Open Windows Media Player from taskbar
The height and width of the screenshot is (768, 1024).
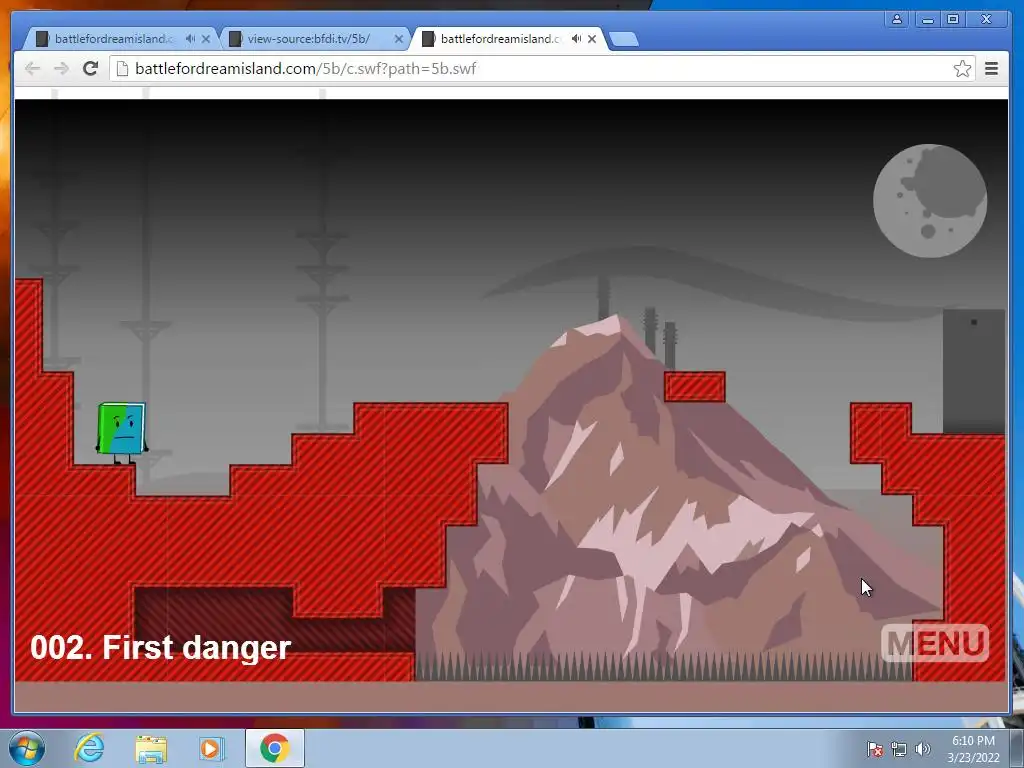211,749
